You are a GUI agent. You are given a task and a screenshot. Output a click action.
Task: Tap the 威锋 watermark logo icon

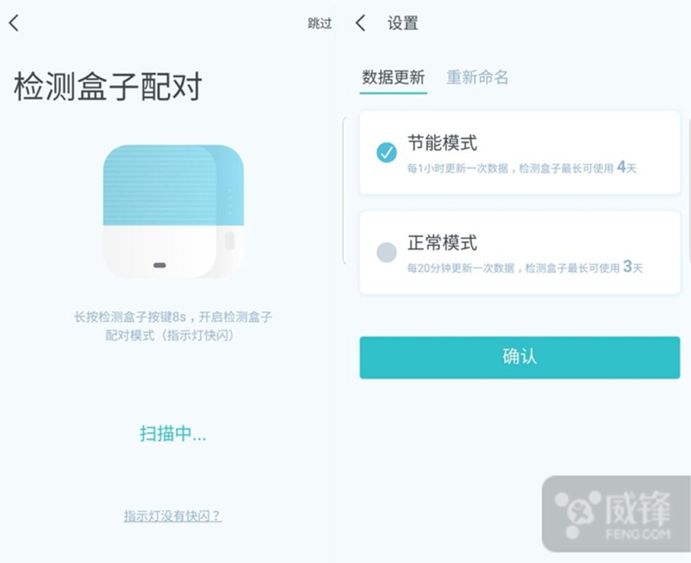(577, 513)
